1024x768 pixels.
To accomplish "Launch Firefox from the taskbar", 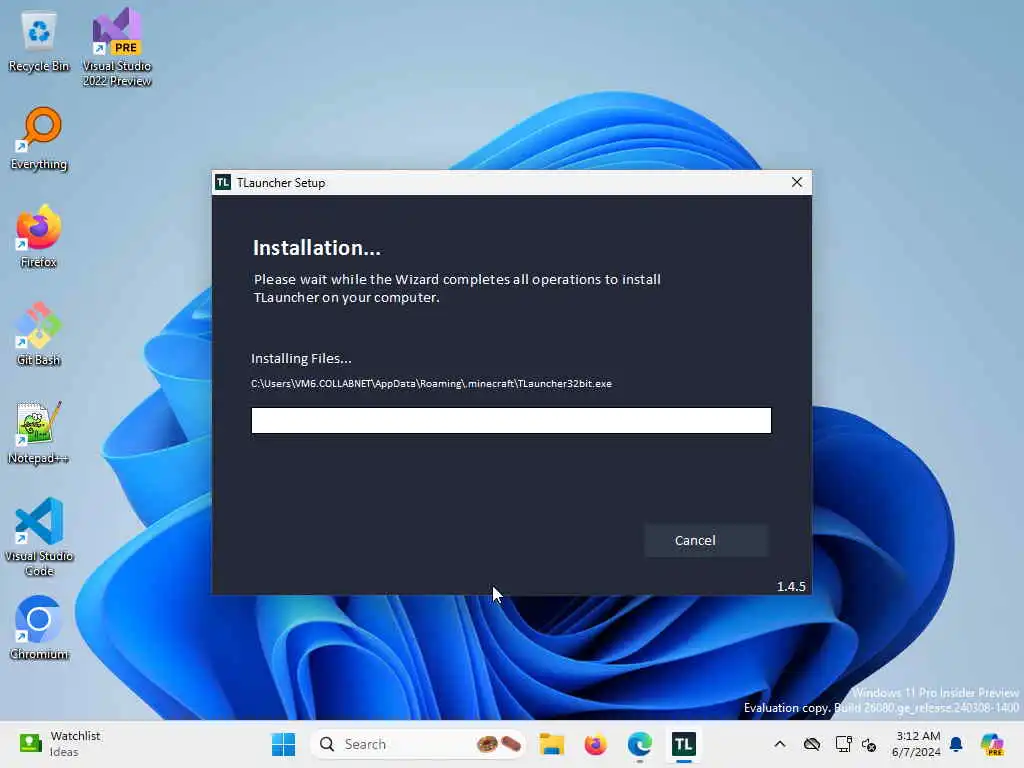I will click(595, 744).
